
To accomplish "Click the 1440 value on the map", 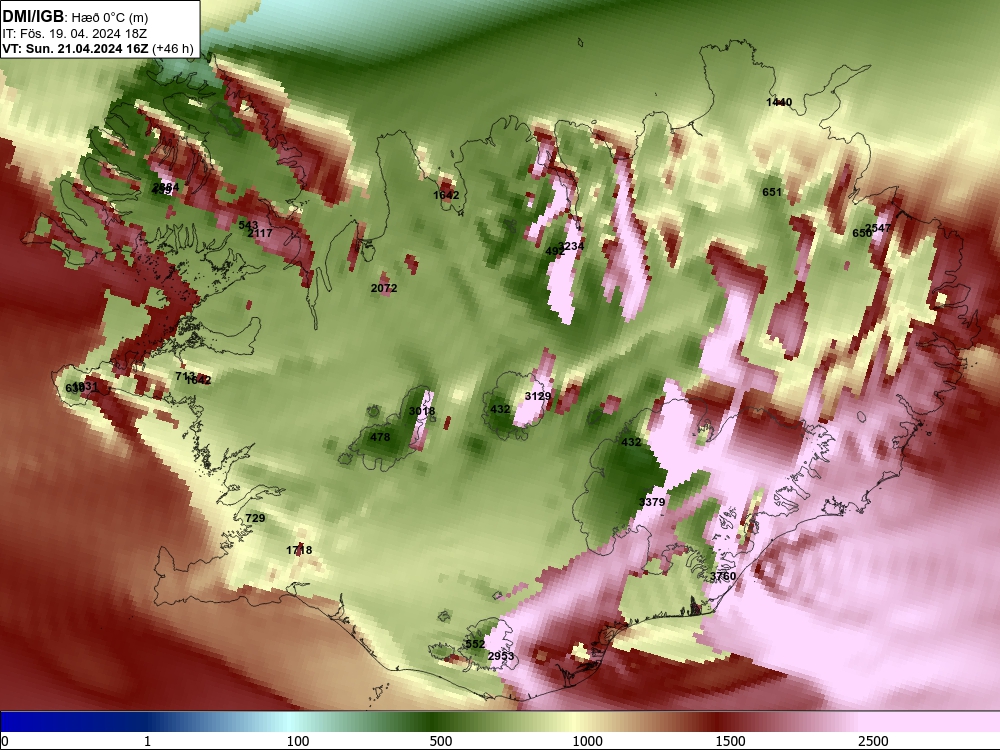I will click(779, 102).
